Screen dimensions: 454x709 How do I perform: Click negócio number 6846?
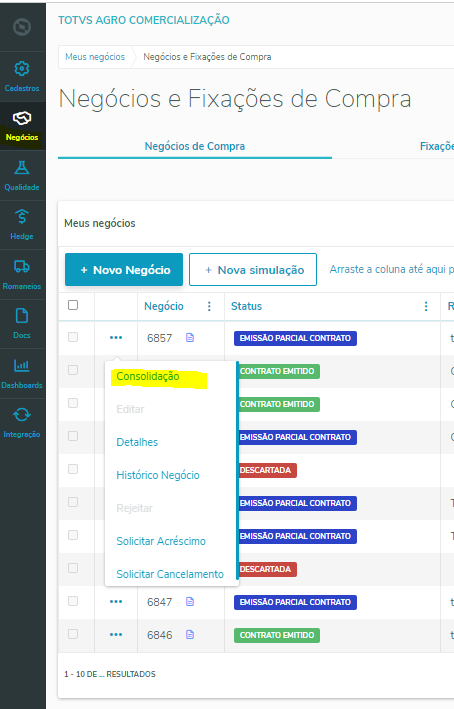tap(160, 635)
